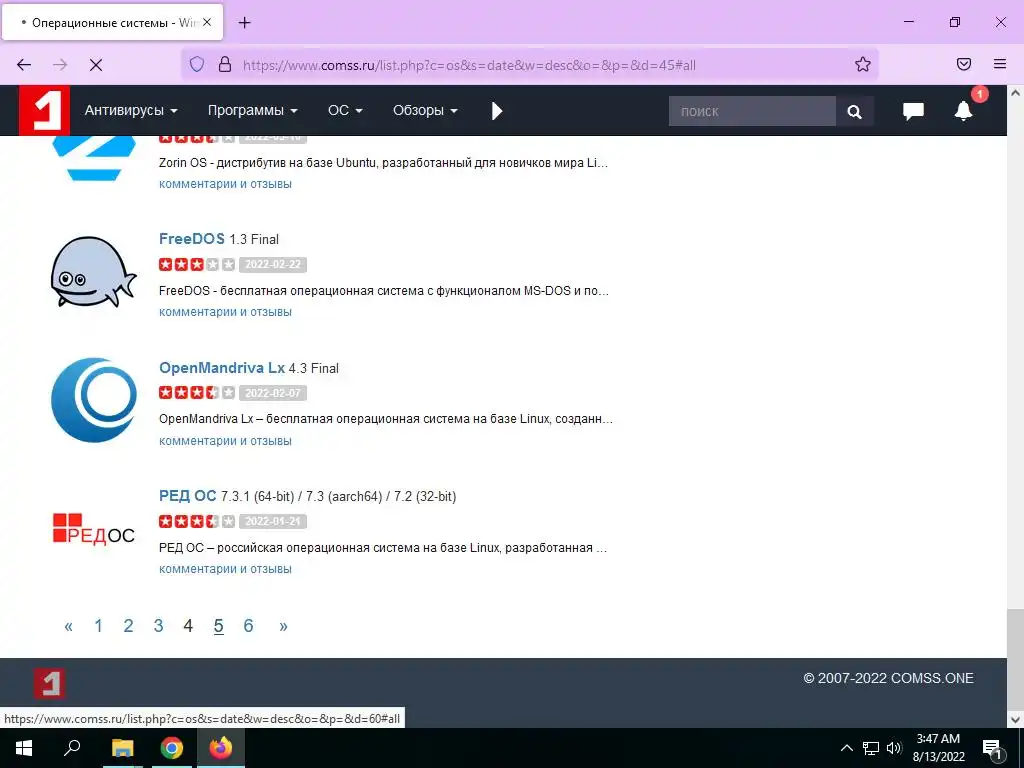This screenshot has width=1024, height=768.
Task: Go back with the browser back arrow
Action: pyautogui.click(x=24, y=65)
